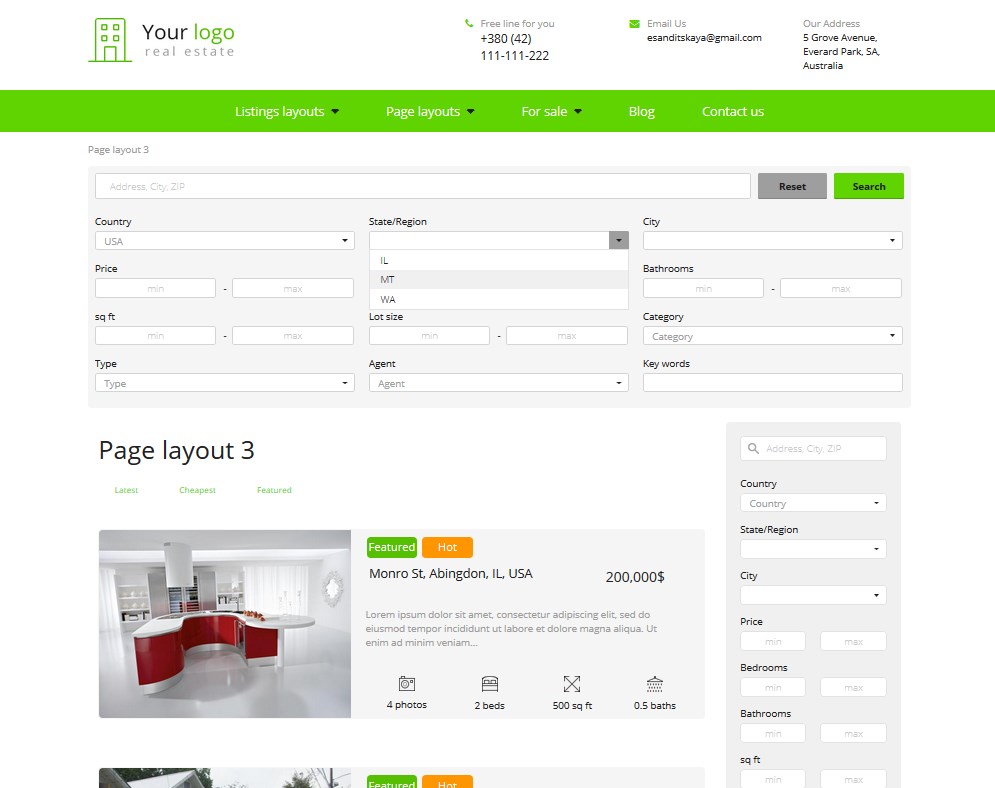Click sidebar Bathrooms min field
The height and width of the screenshot is (788, 995).
click(x=773, y=733)
